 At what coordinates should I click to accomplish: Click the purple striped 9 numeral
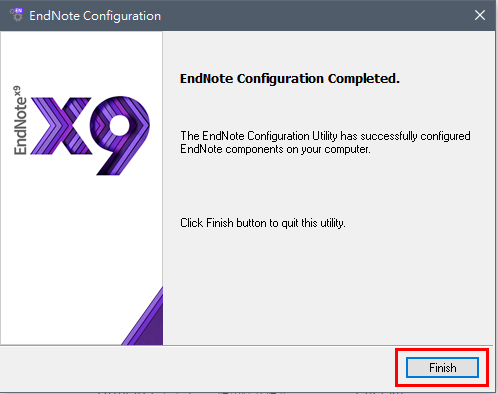click(x=120, y=135)
